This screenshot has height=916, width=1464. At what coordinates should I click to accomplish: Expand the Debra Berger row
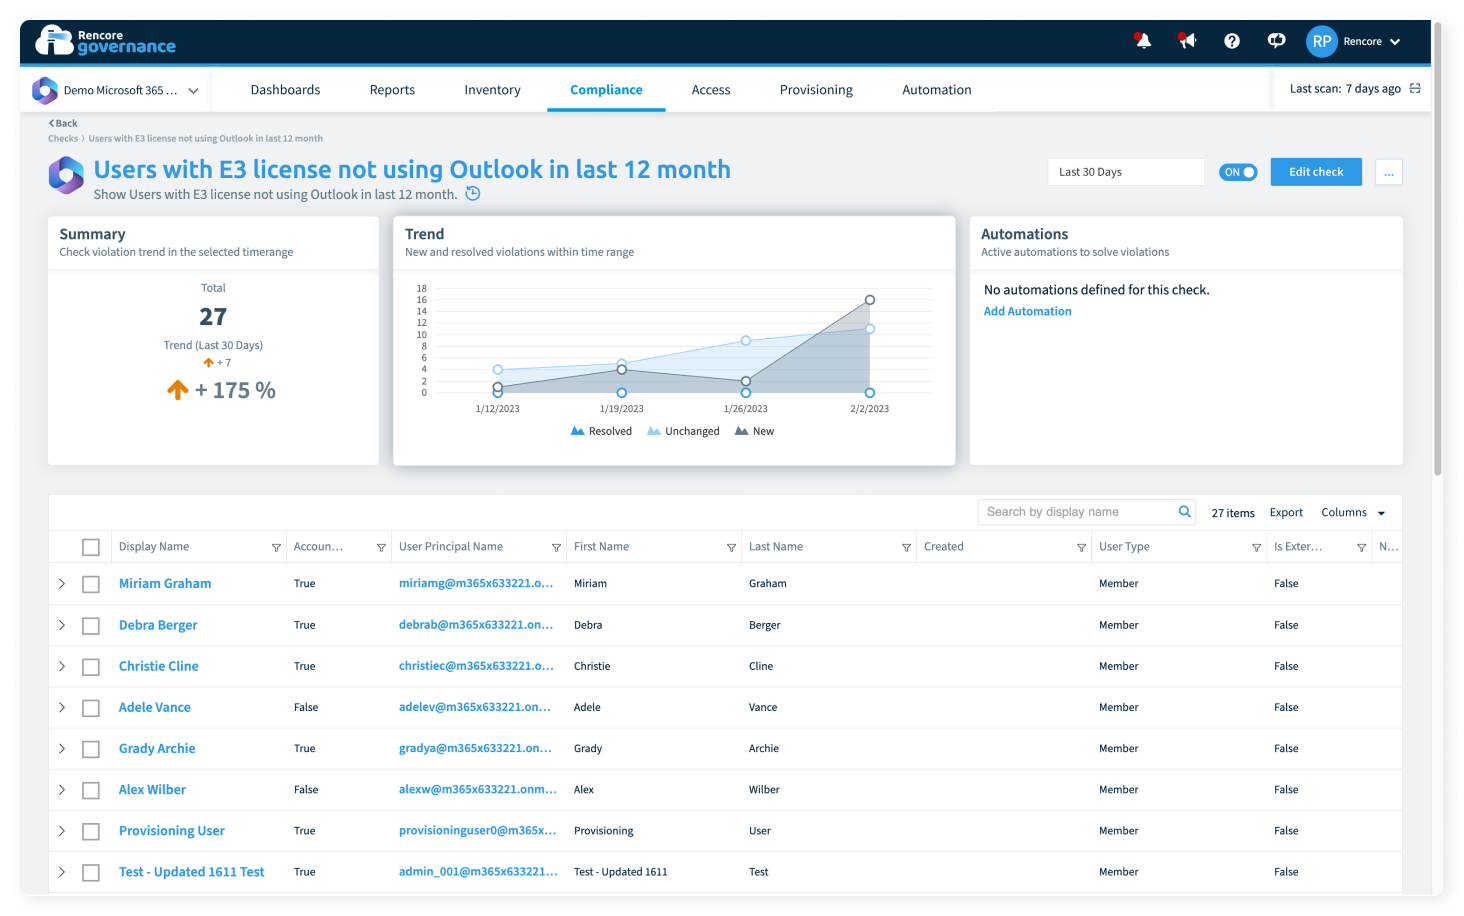coord(62,625)
